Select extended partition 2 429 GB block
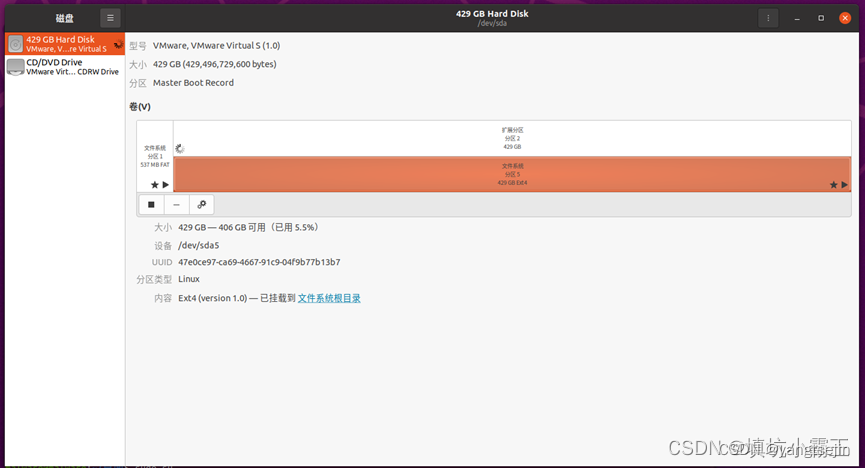This screenshot has width=865, height=468. point(512,139)
